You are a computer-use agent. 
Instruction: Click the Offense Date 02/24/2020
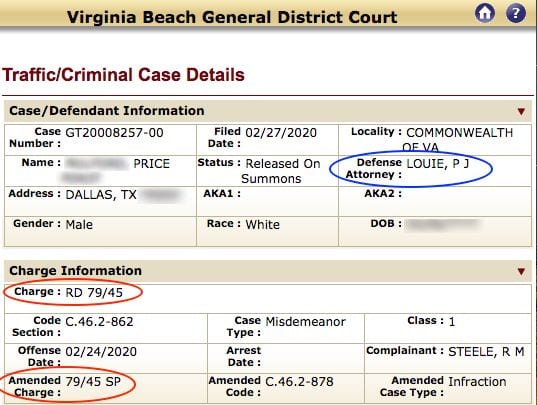pos(101,352)
